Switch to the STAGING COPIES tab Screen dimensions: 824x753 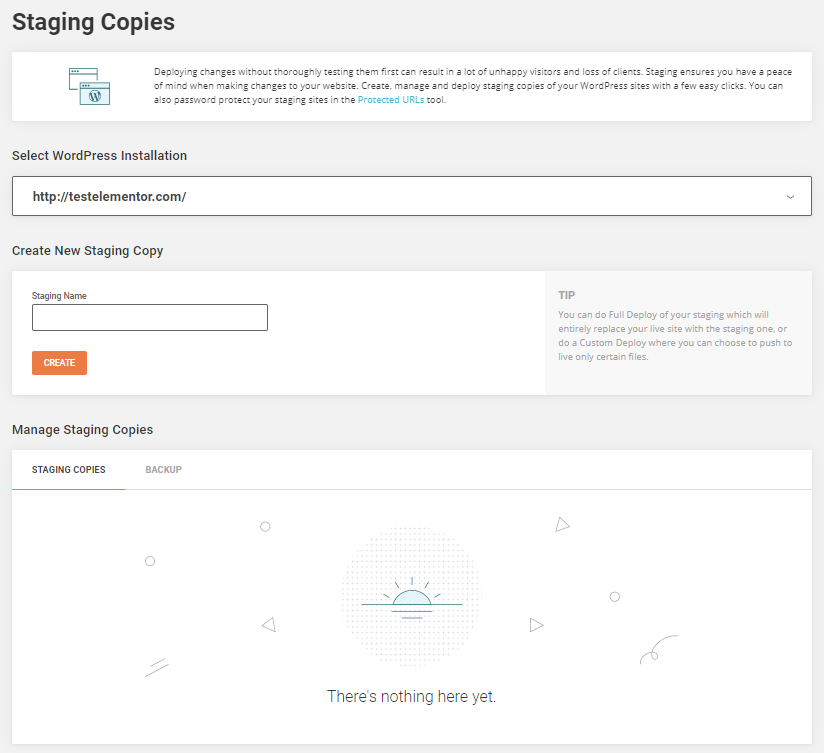[x=69, y=470]
